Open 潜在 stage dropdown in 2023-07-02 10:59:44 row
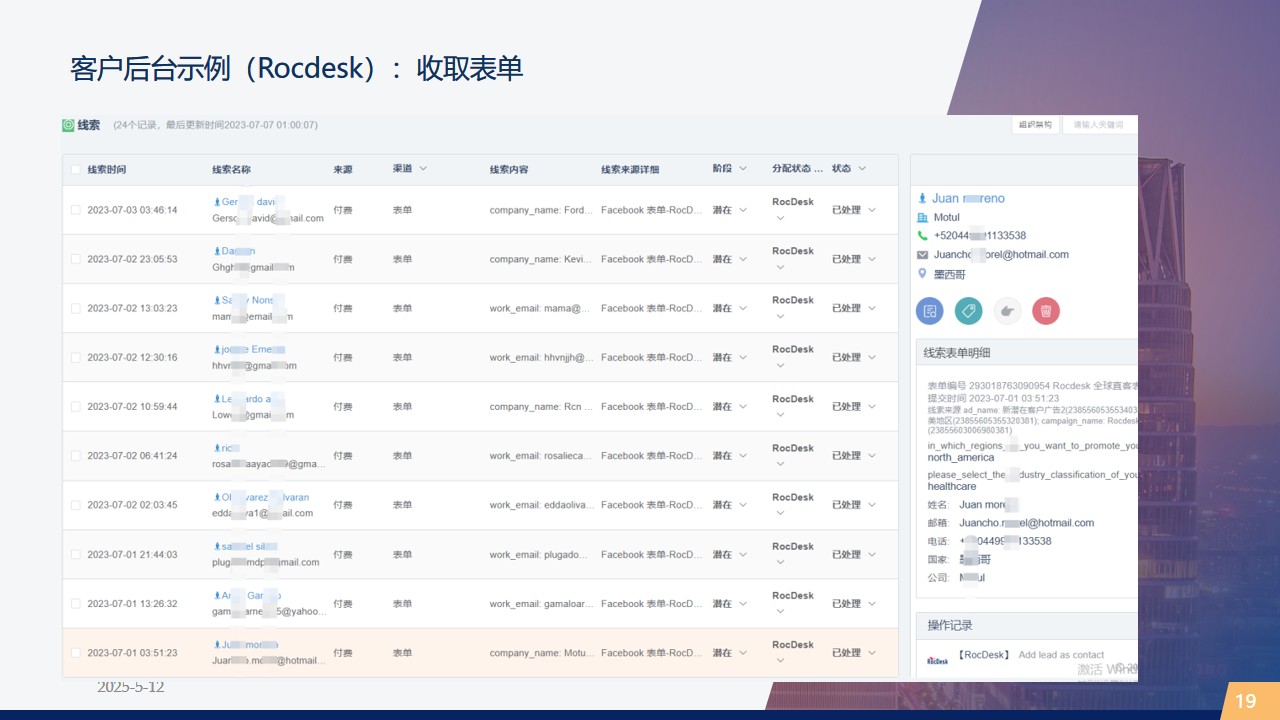1280x720 pixels. coord(742,407)
